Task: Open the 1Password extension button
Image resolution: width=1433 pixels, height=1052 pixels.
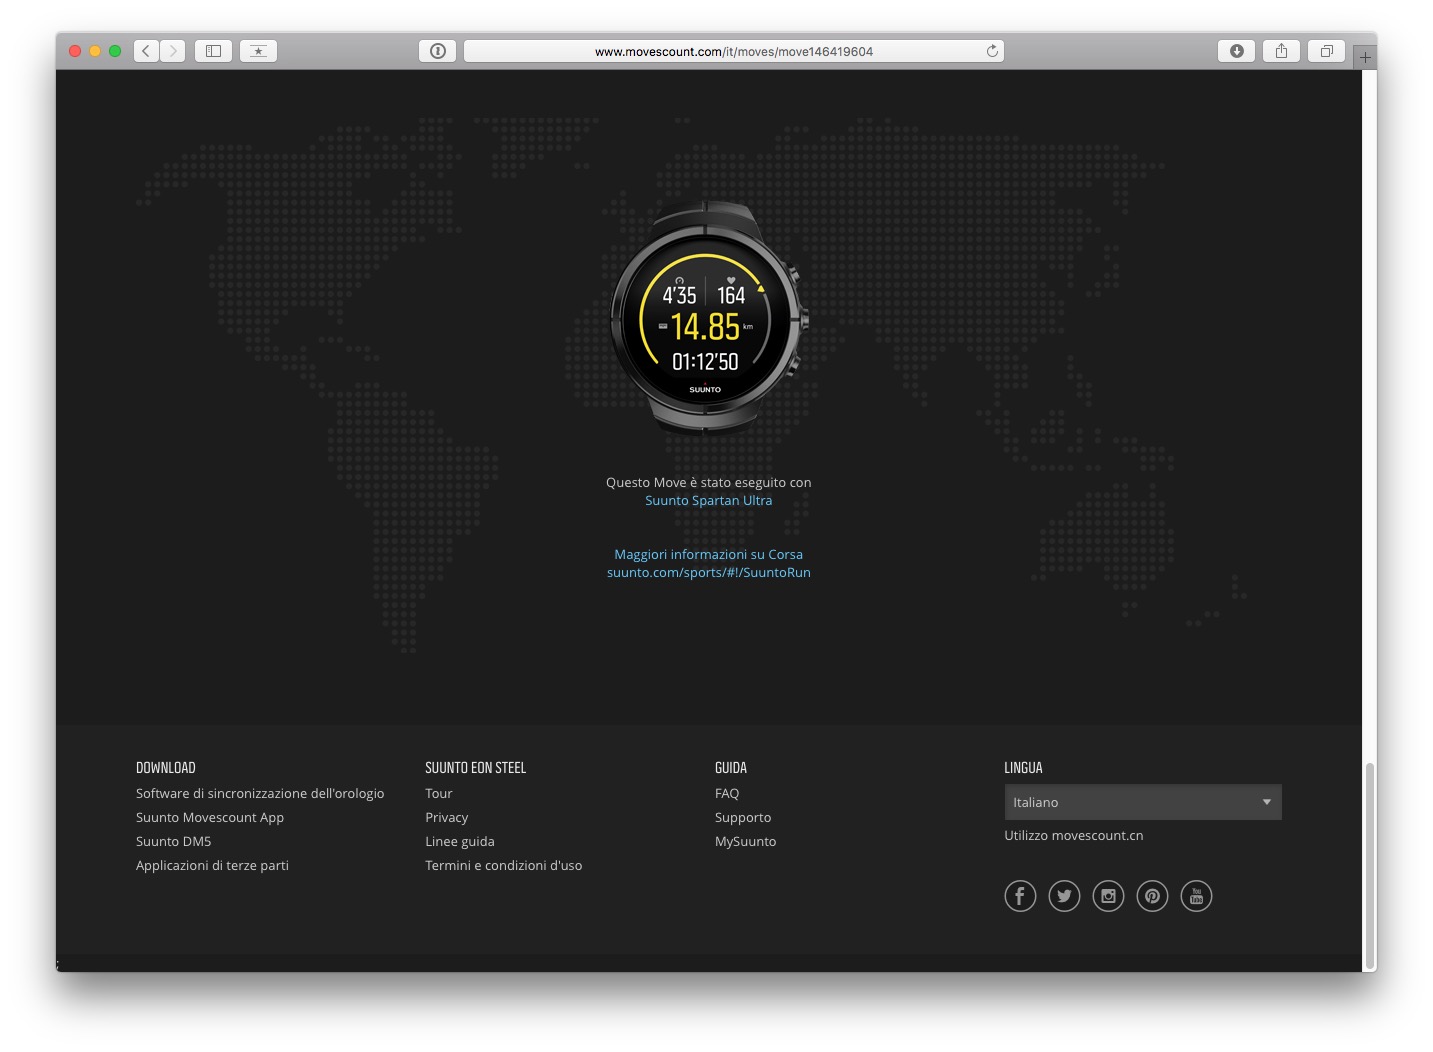Action: click(x=438, y=51)
